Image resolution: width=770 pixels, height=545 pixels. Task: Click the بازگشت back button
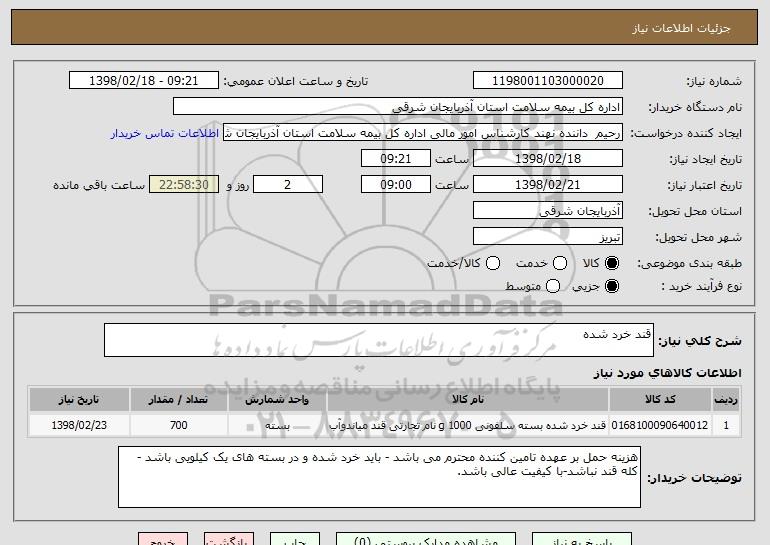coord(229,539)
